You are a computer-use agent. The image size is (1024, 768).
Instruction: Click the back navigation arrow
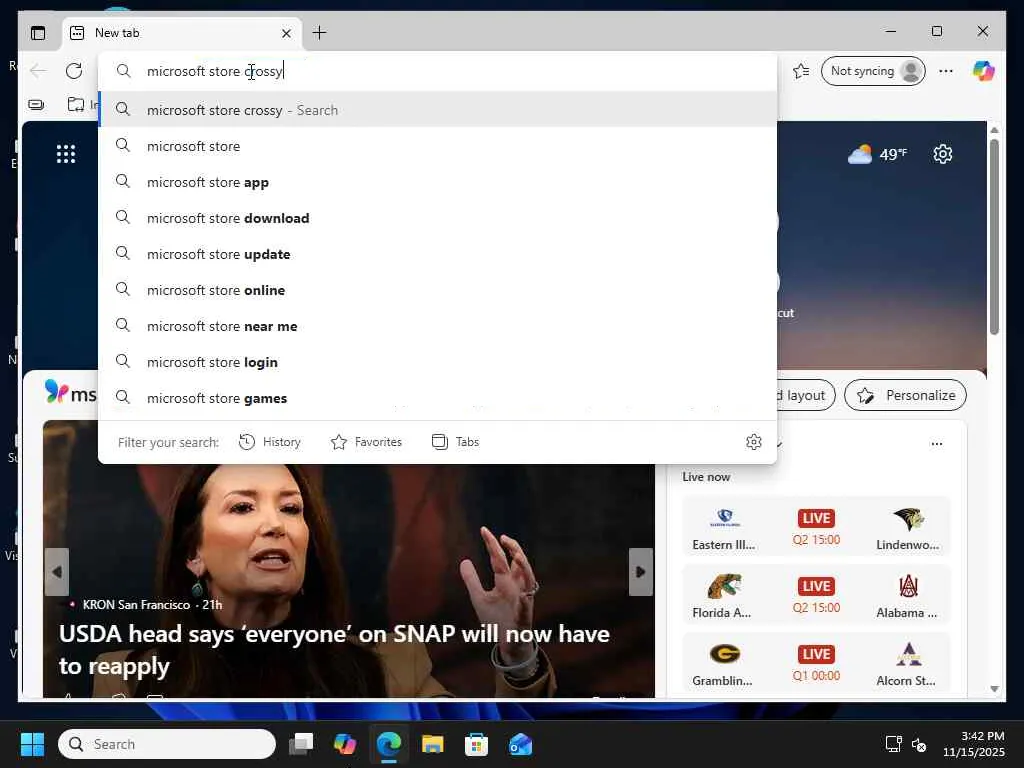tap(38, 71)
